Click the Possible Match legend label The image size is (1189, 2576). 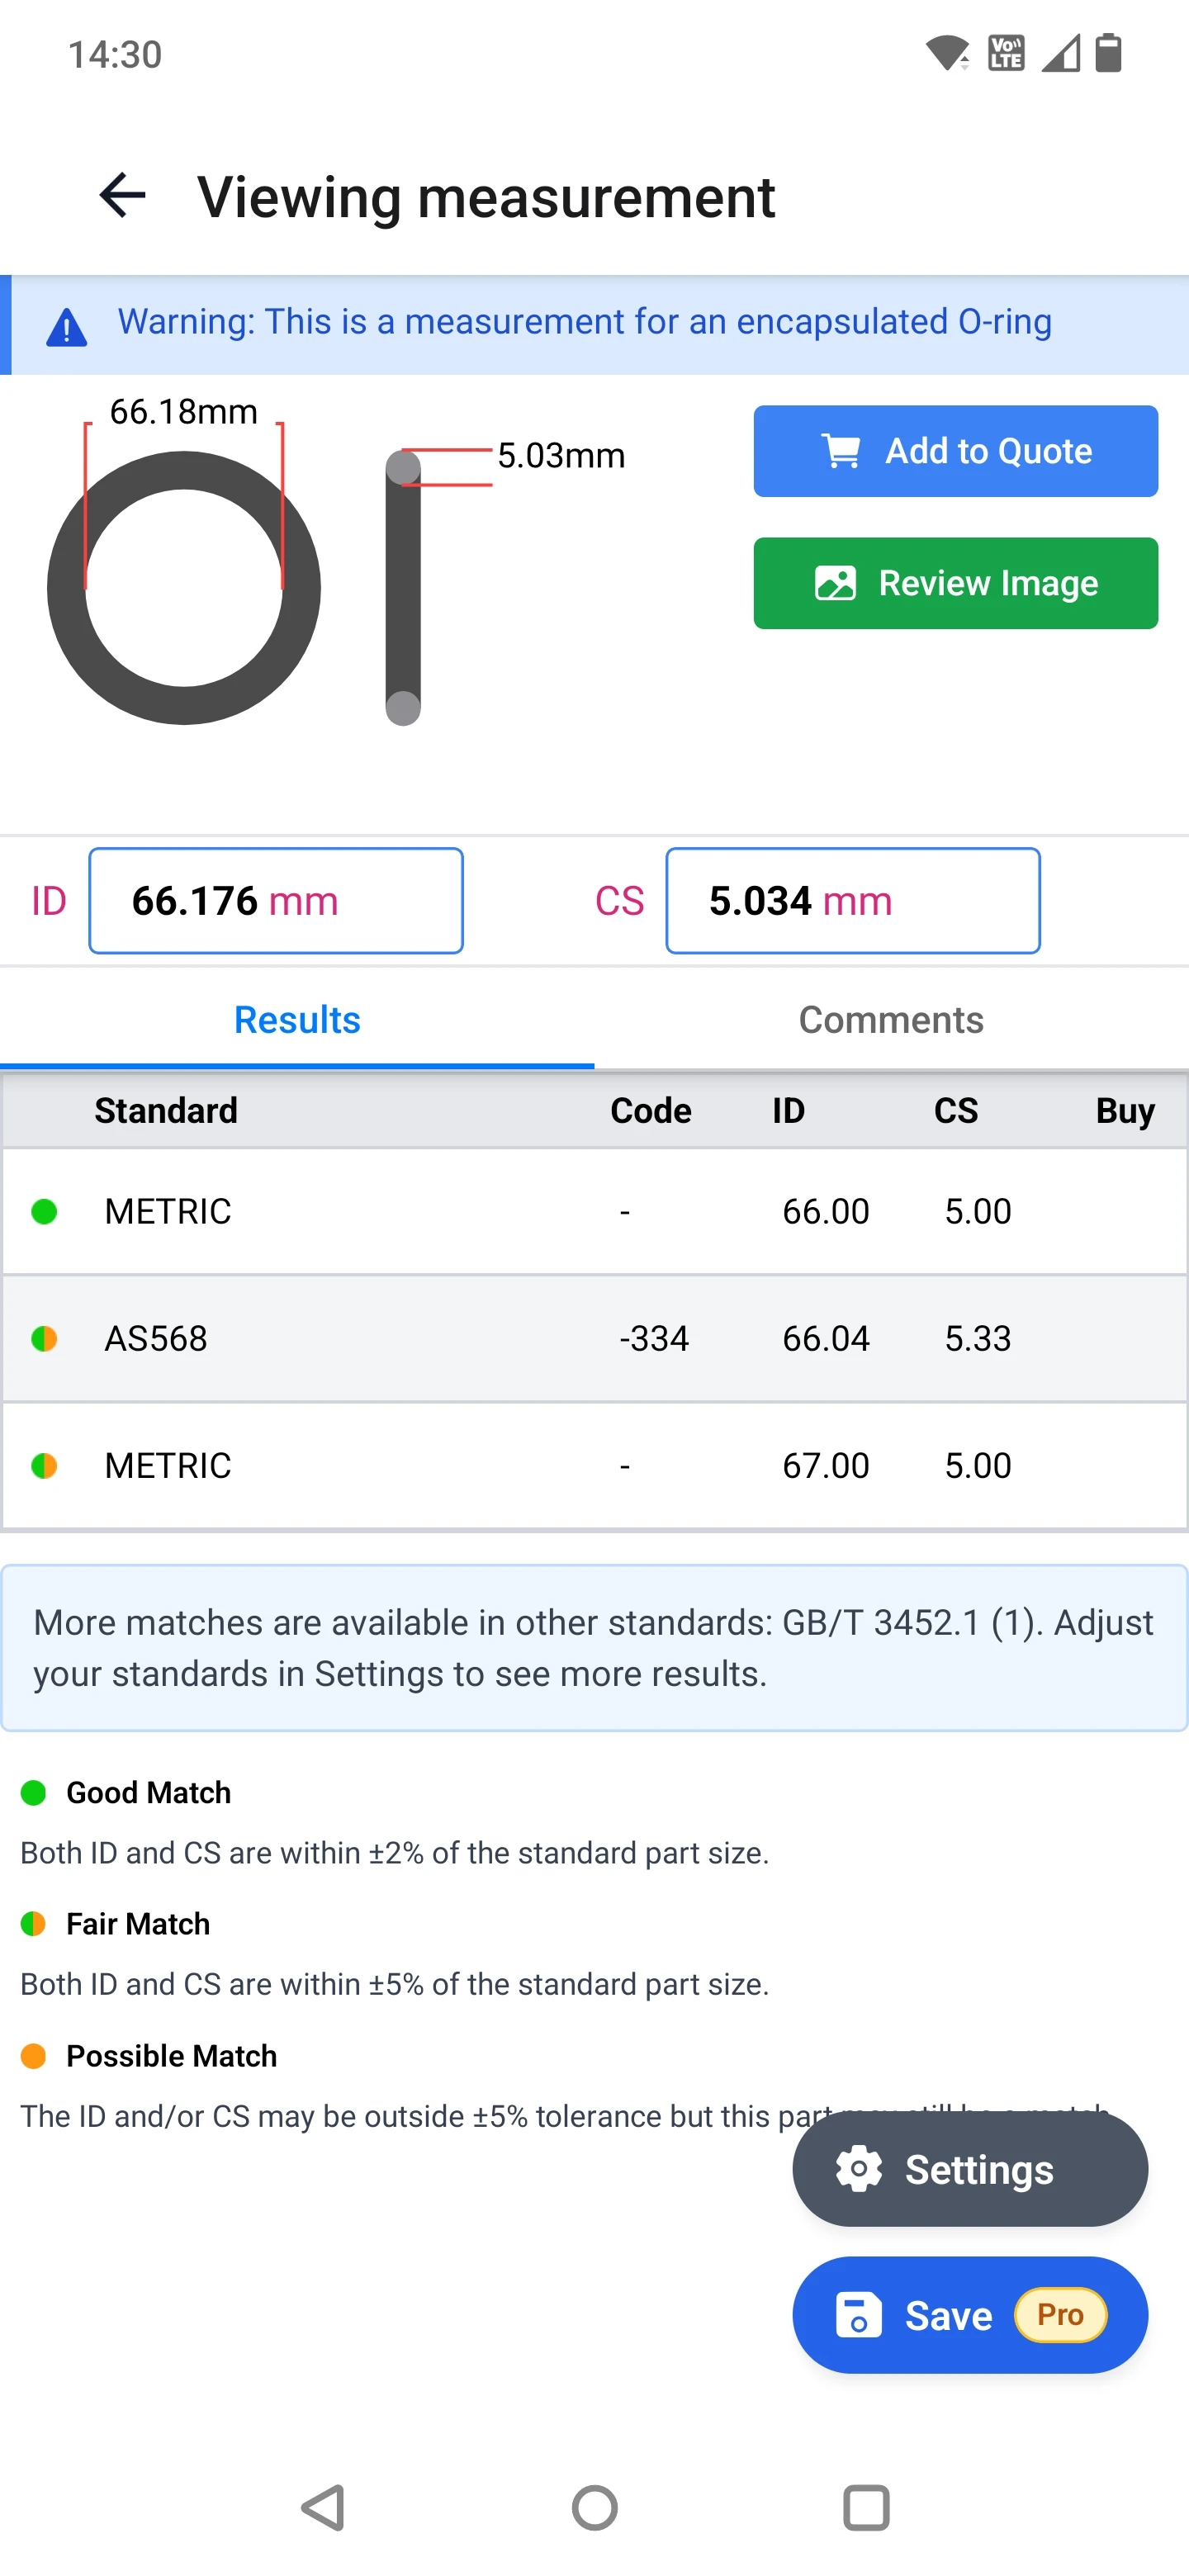click(171, 2055)
